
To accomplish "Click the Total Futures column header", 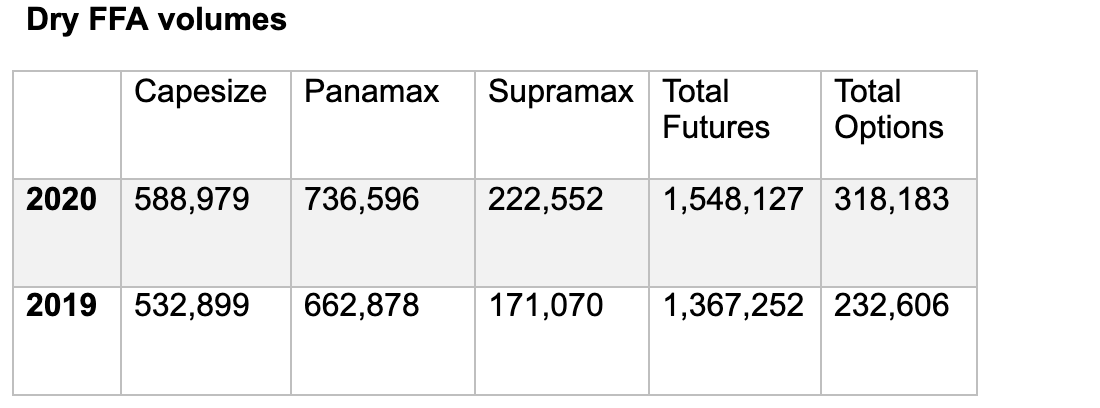I will tap(716, 110).
